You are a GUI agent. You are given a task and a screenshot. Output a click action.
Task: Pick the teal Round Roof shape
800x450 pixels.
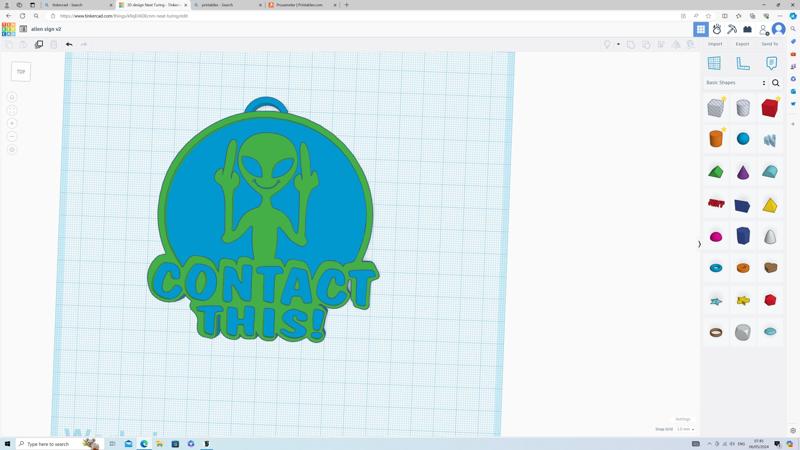click(x=770, y=172)
